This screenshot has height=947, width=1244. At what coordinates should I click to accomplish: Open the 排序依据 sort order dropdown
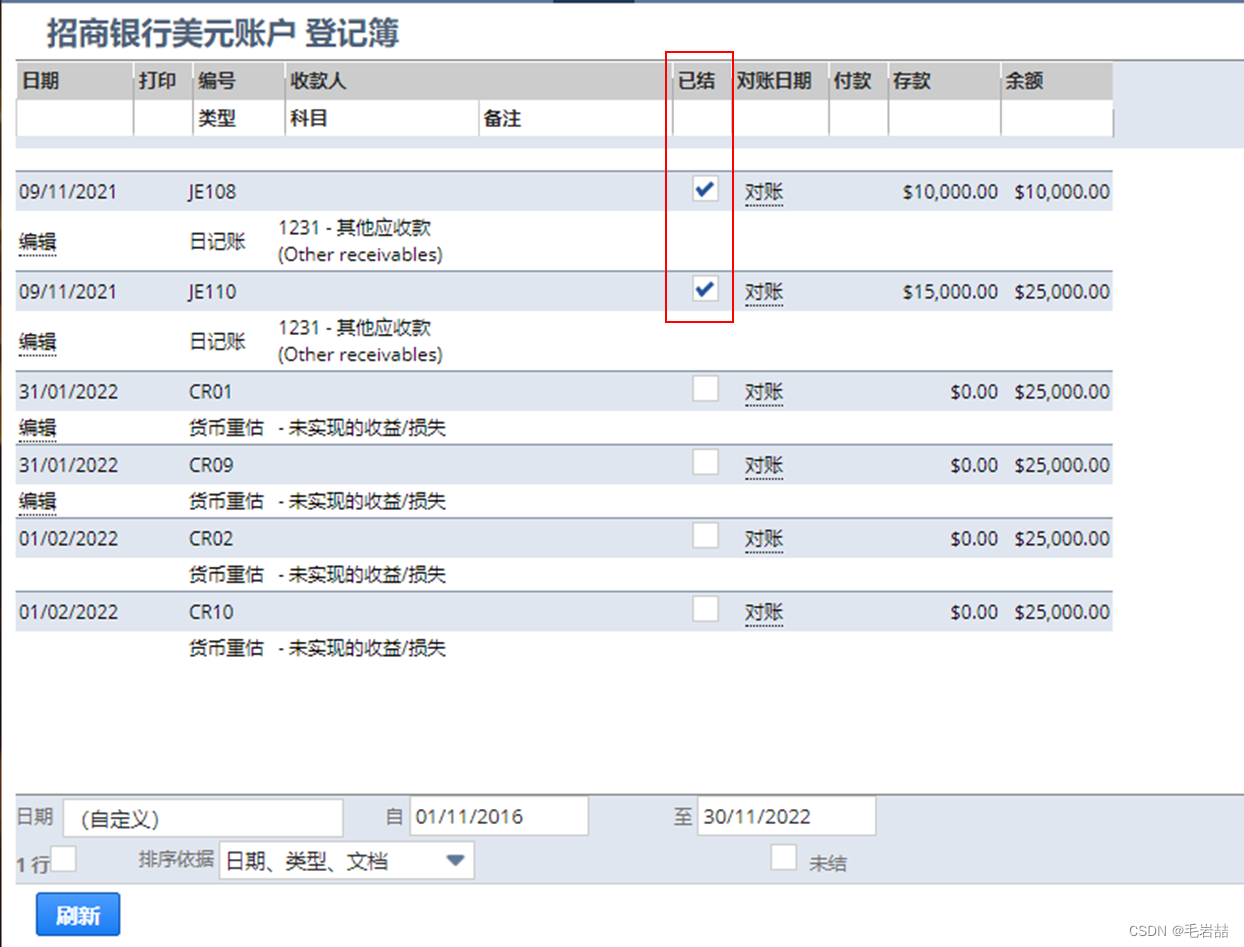pyautogui.click(x=345, y=859)
